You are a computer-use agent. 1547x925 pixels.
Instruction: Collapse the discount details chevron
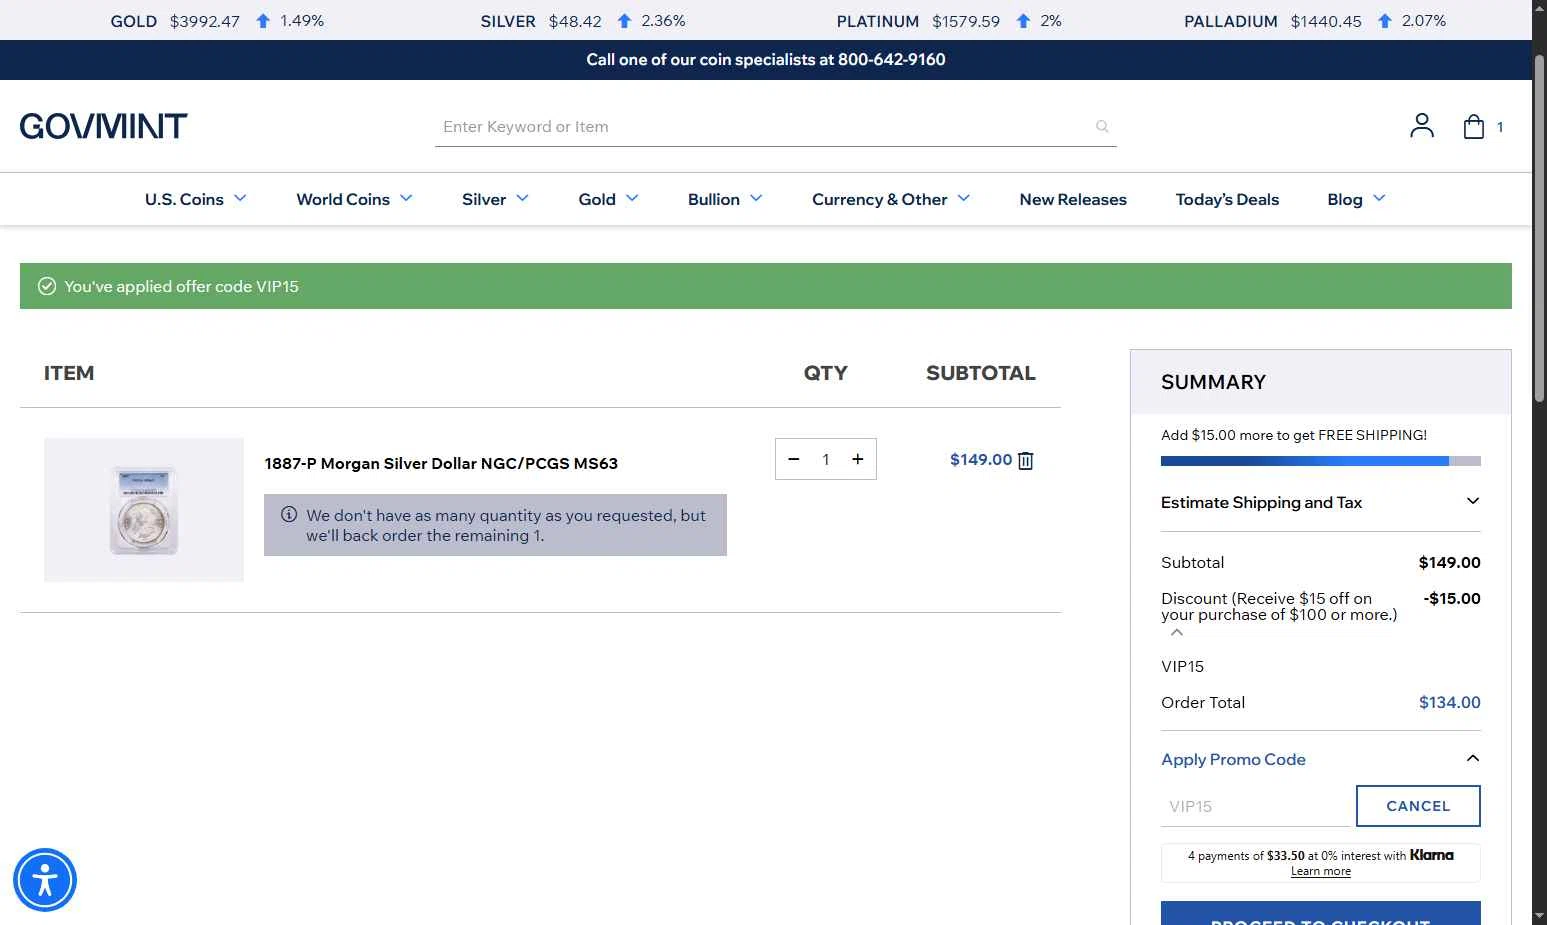1177,632
